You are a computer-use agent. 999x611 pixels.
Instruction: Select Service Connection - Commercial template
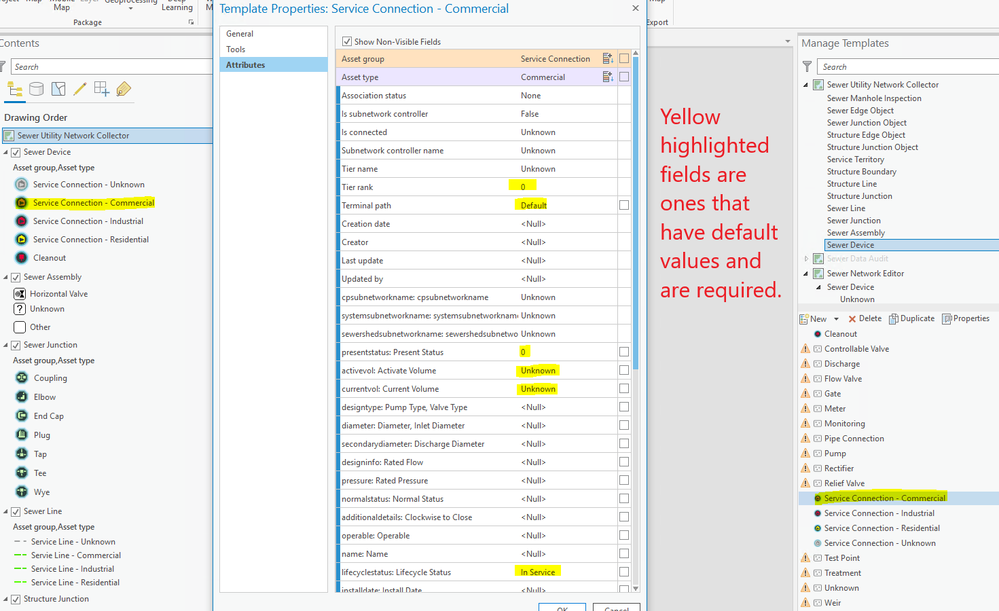coord(884,498)
